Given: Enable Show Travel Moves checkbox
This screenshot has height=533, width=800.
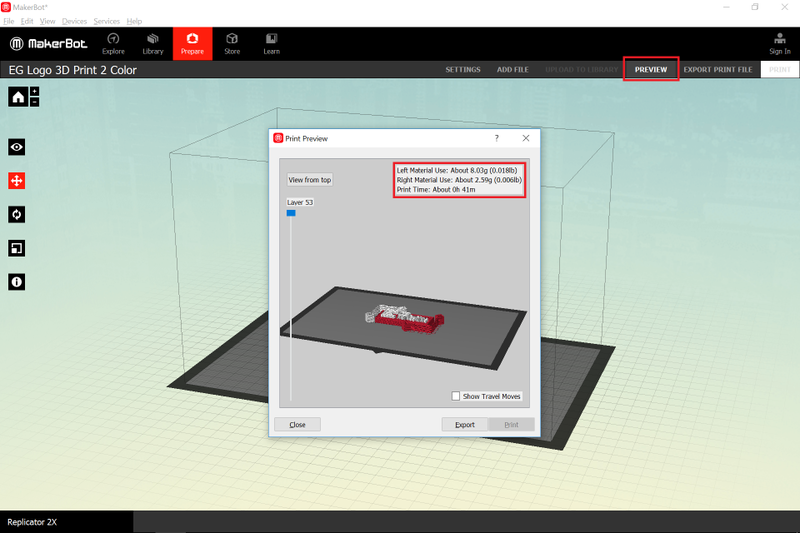Looking at the screenshot, I should (x=456, y=396).
